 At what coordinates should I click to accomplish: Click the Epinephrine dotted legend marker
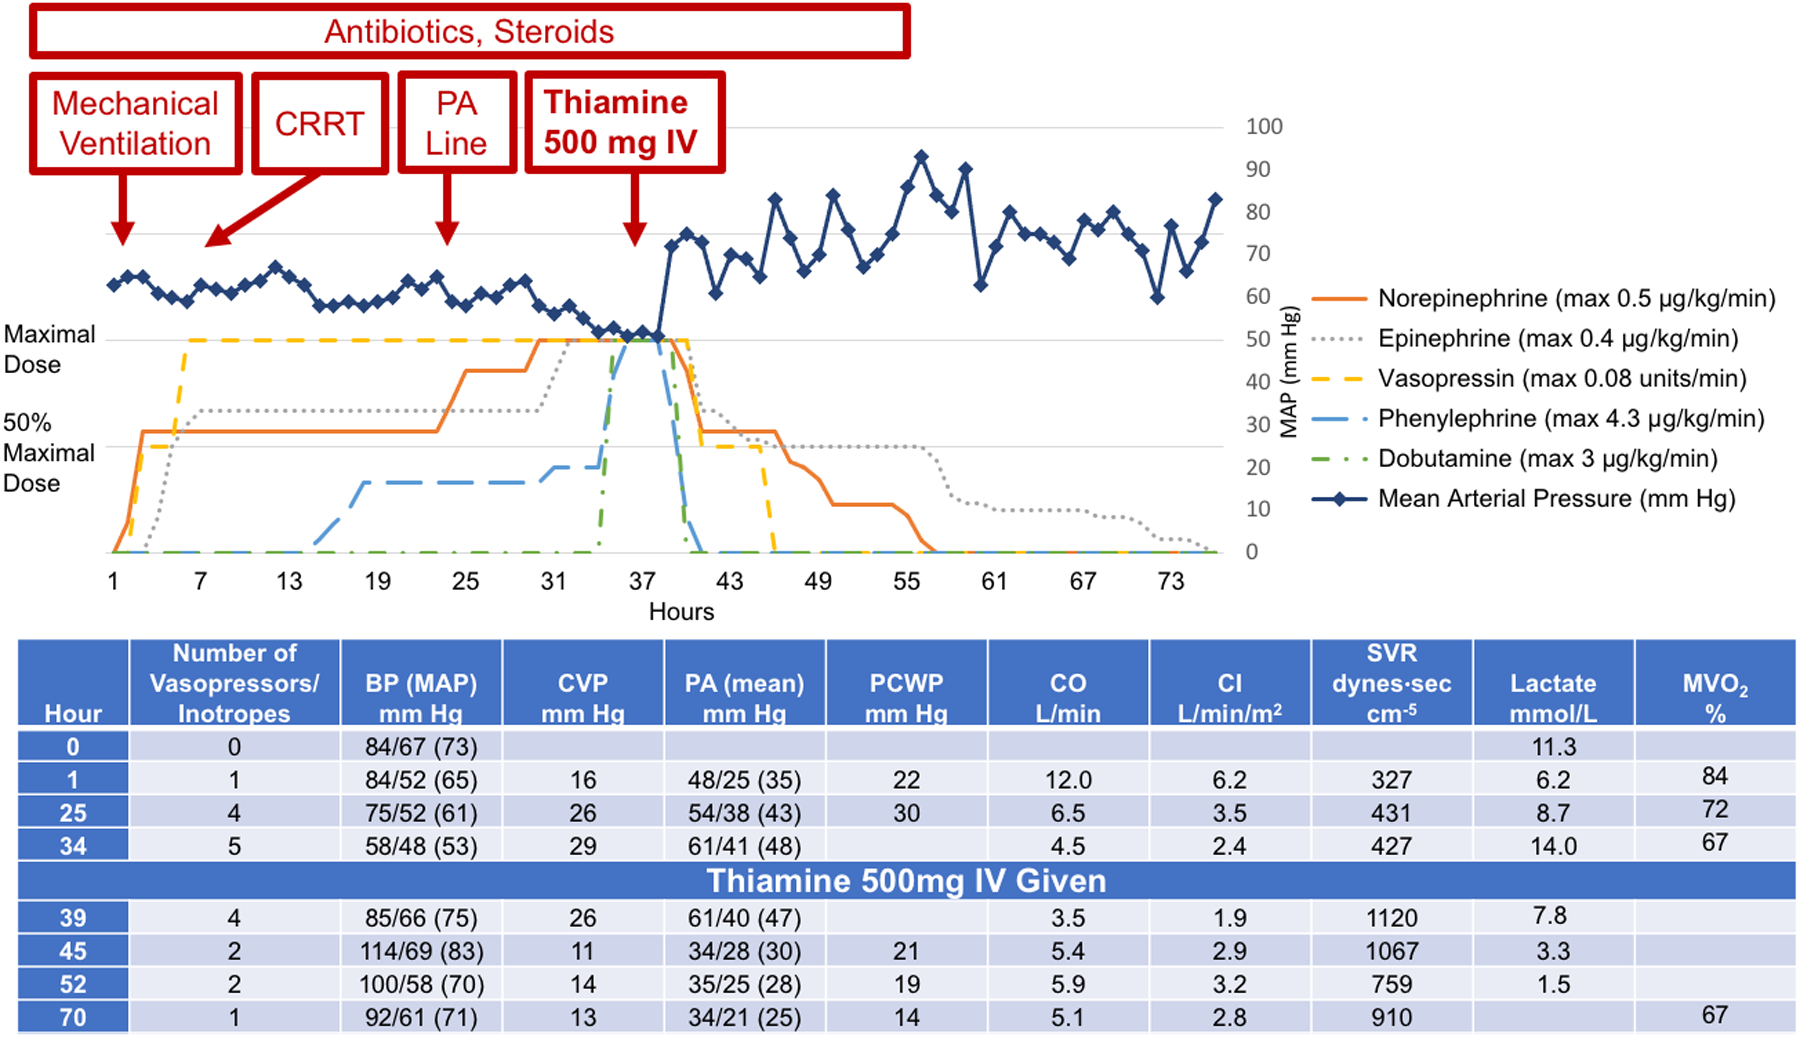[1338, 339]
